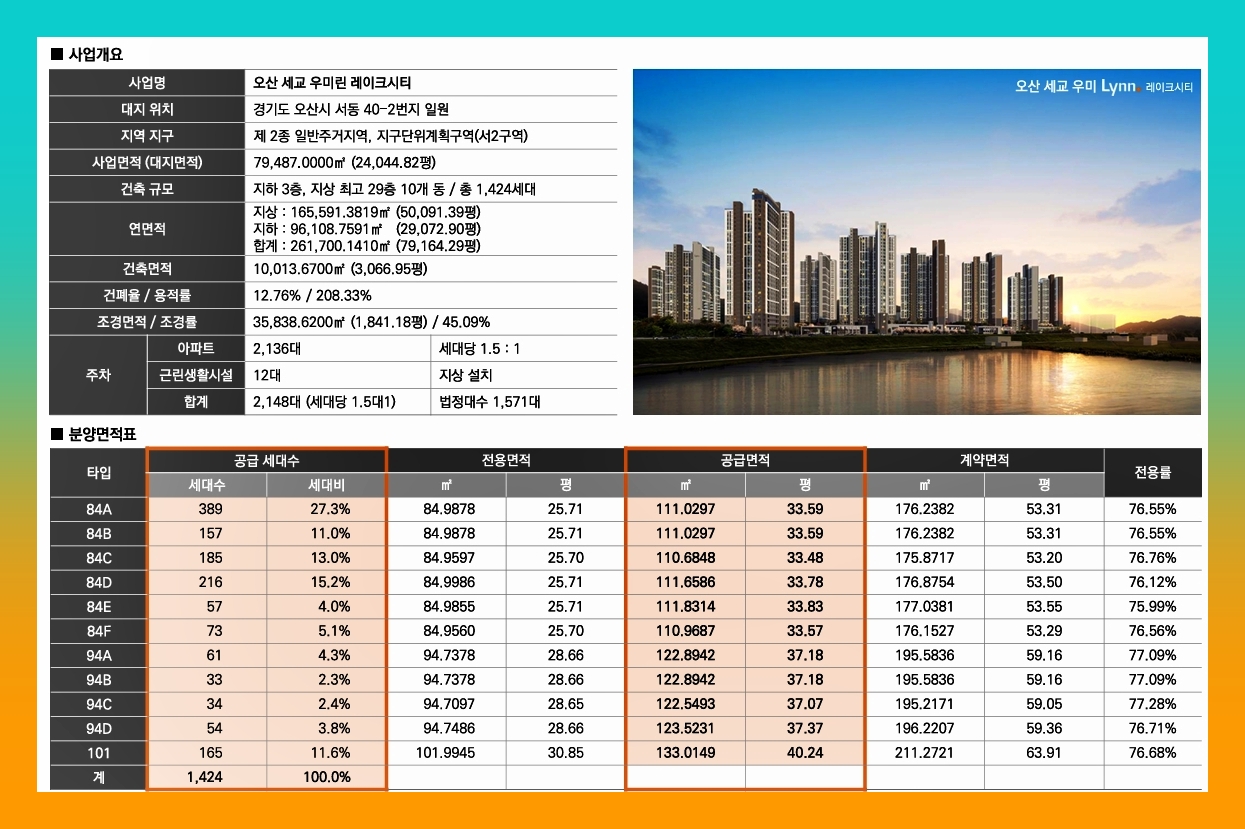
Task: Click the '12.76% / 208.33%' value
Action: 313,296
